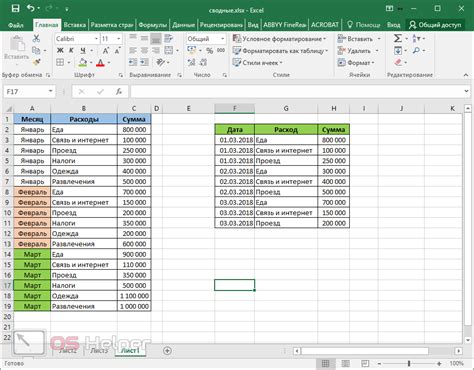Screen dimensions: 474x370
Task: Click the AutoSum sigma icon
Action: point(397,39)
